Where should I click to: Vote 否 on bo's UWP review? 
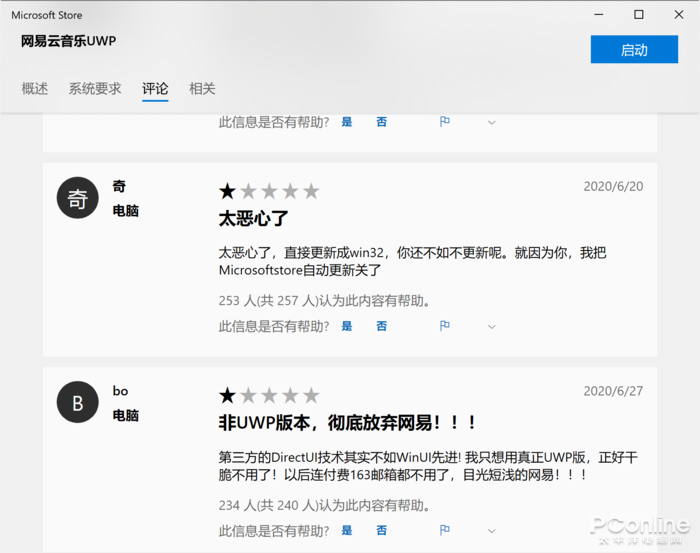[382, 531]
